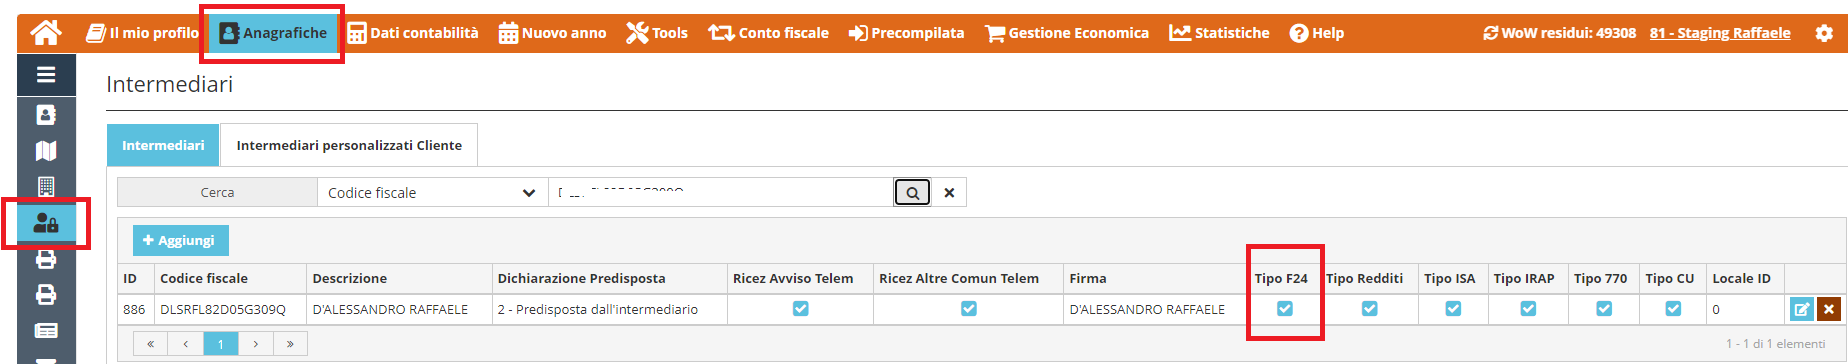
Task: Open the map icon in sidebar
Action: (46, 151)
